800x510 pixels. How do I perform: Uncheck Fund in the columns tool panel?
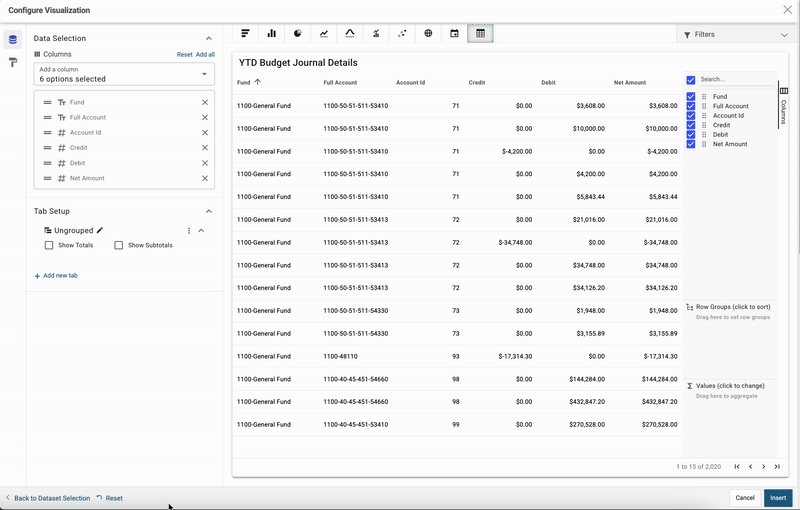click(691, 96)
